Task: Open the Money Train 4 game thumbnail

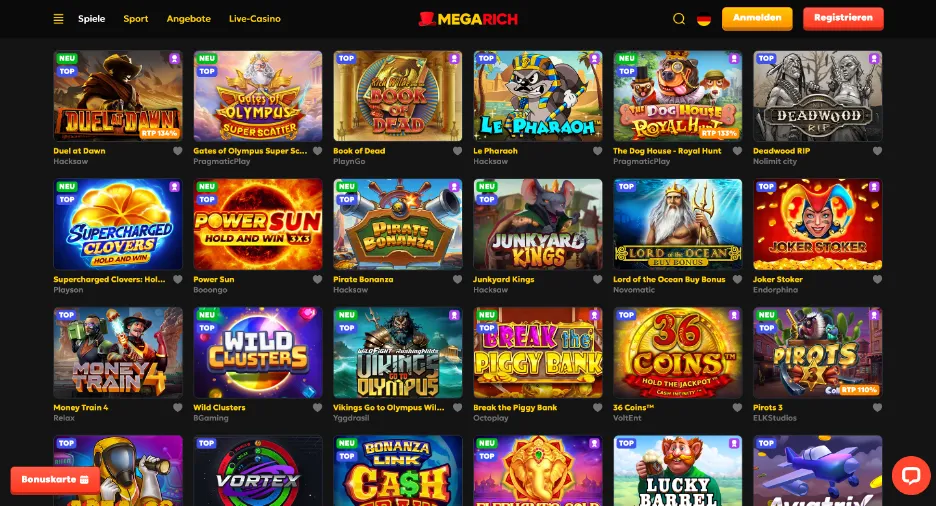Action: (x=118, y=353)
